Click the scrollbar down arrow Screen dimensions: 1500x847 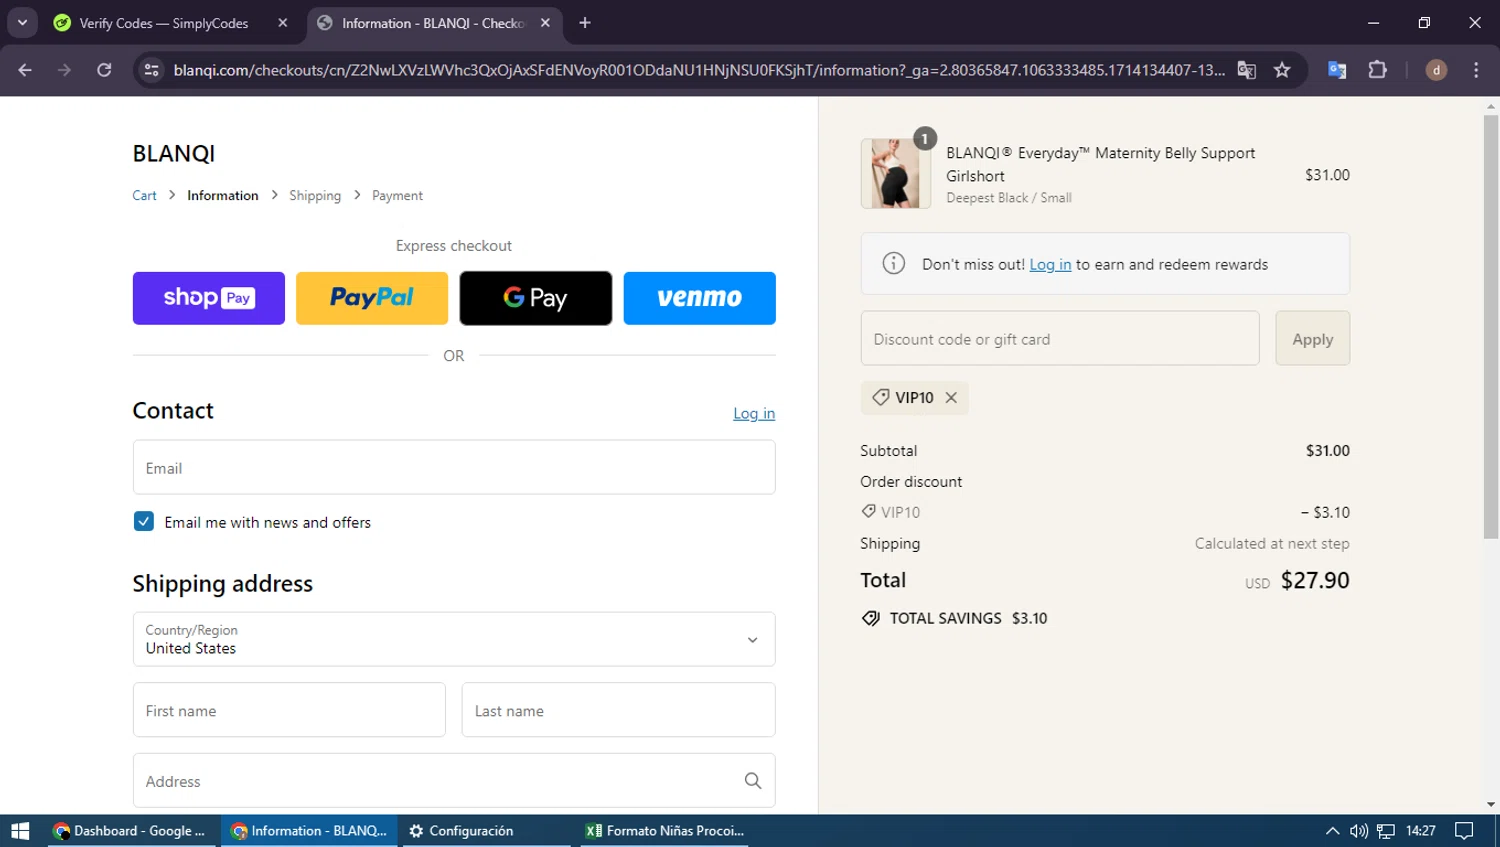click(1491, 805)
